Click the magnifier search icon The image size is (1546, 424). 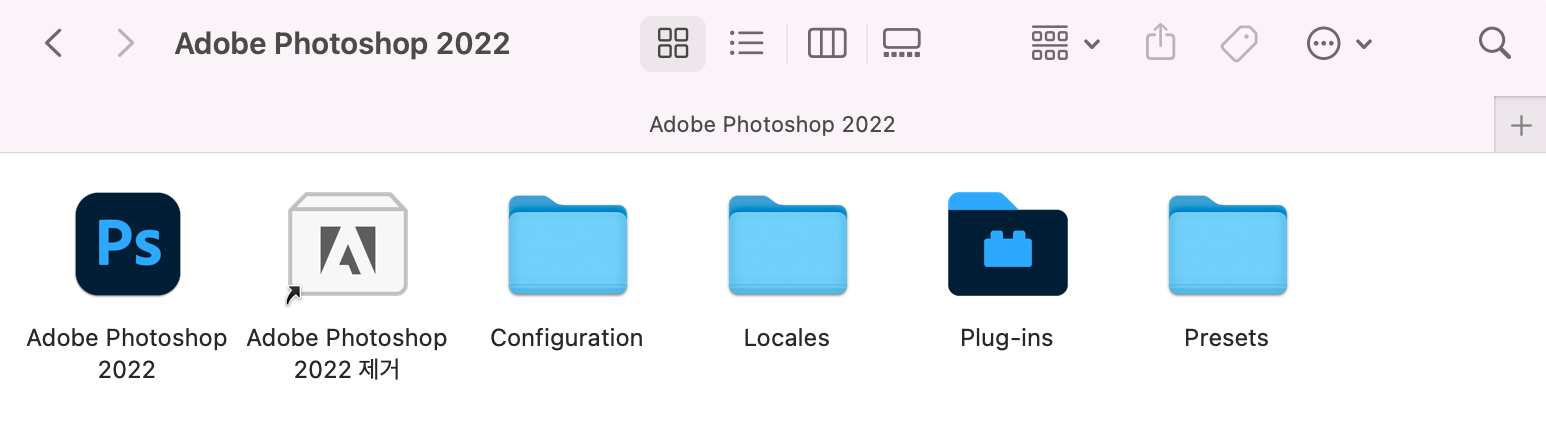(x=1494, y=43)
